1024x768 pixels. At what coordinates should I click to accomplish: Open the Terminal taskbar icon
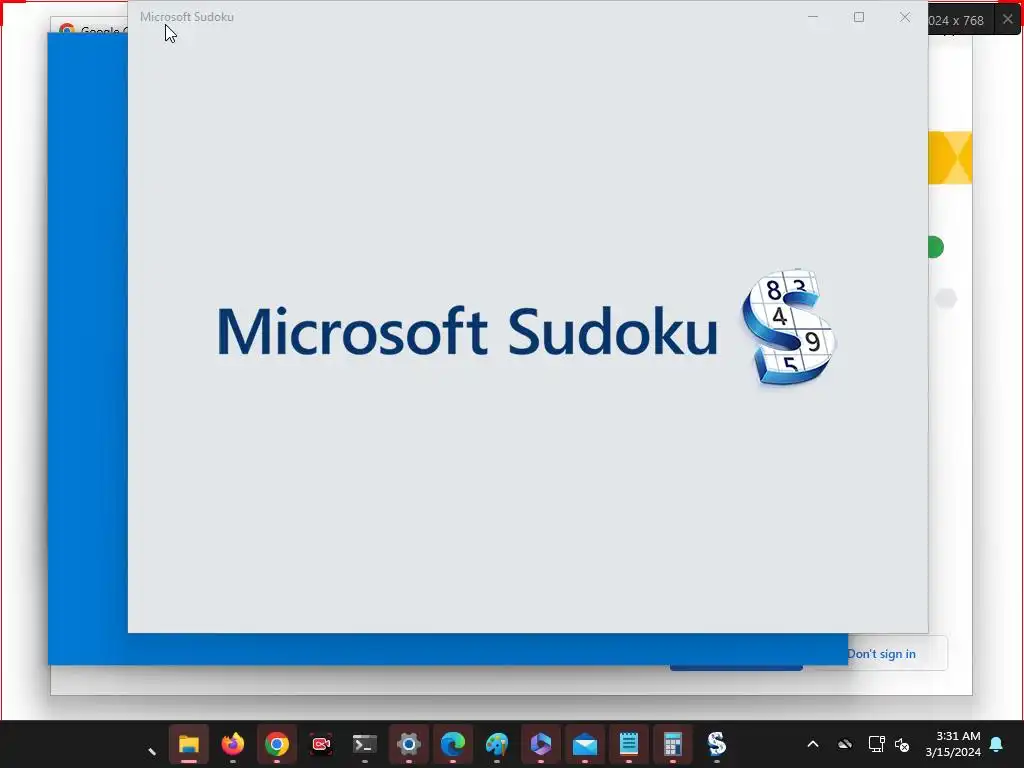click(364, 744)
